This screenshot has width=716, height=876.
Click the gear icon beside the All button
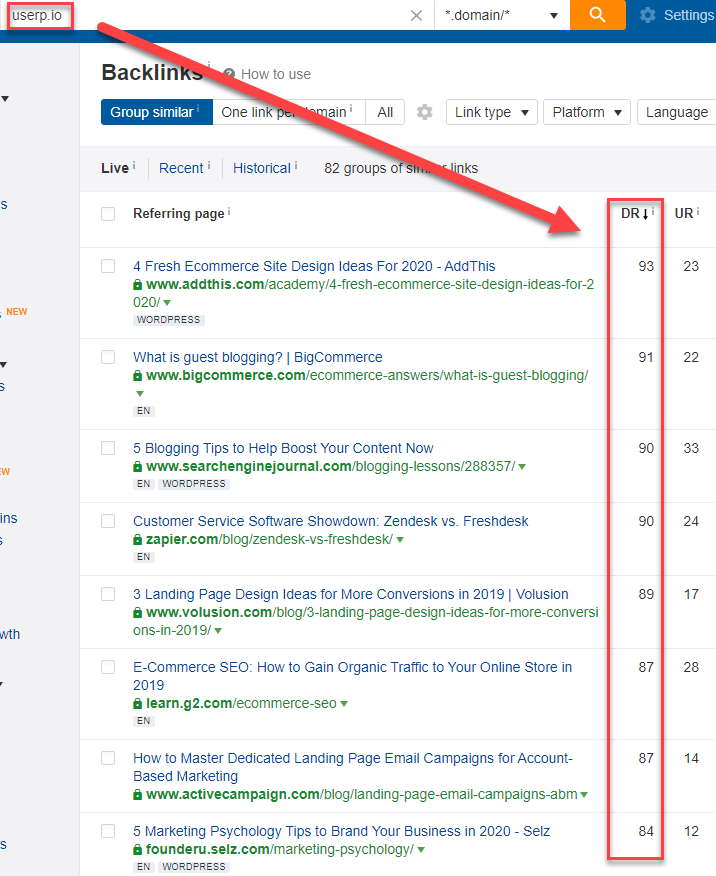point(424,112)
